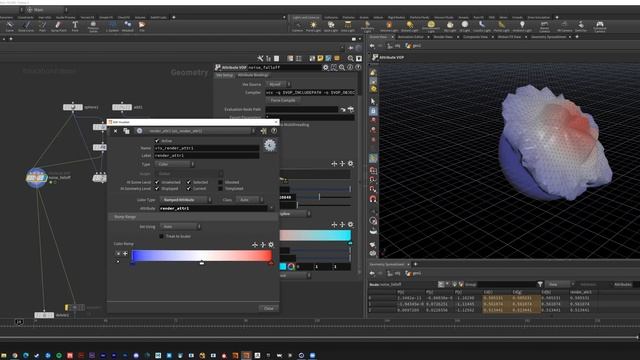640x360 pixels.
Task: Click the Label field render_attr1
Action: [x=207, y=156]
